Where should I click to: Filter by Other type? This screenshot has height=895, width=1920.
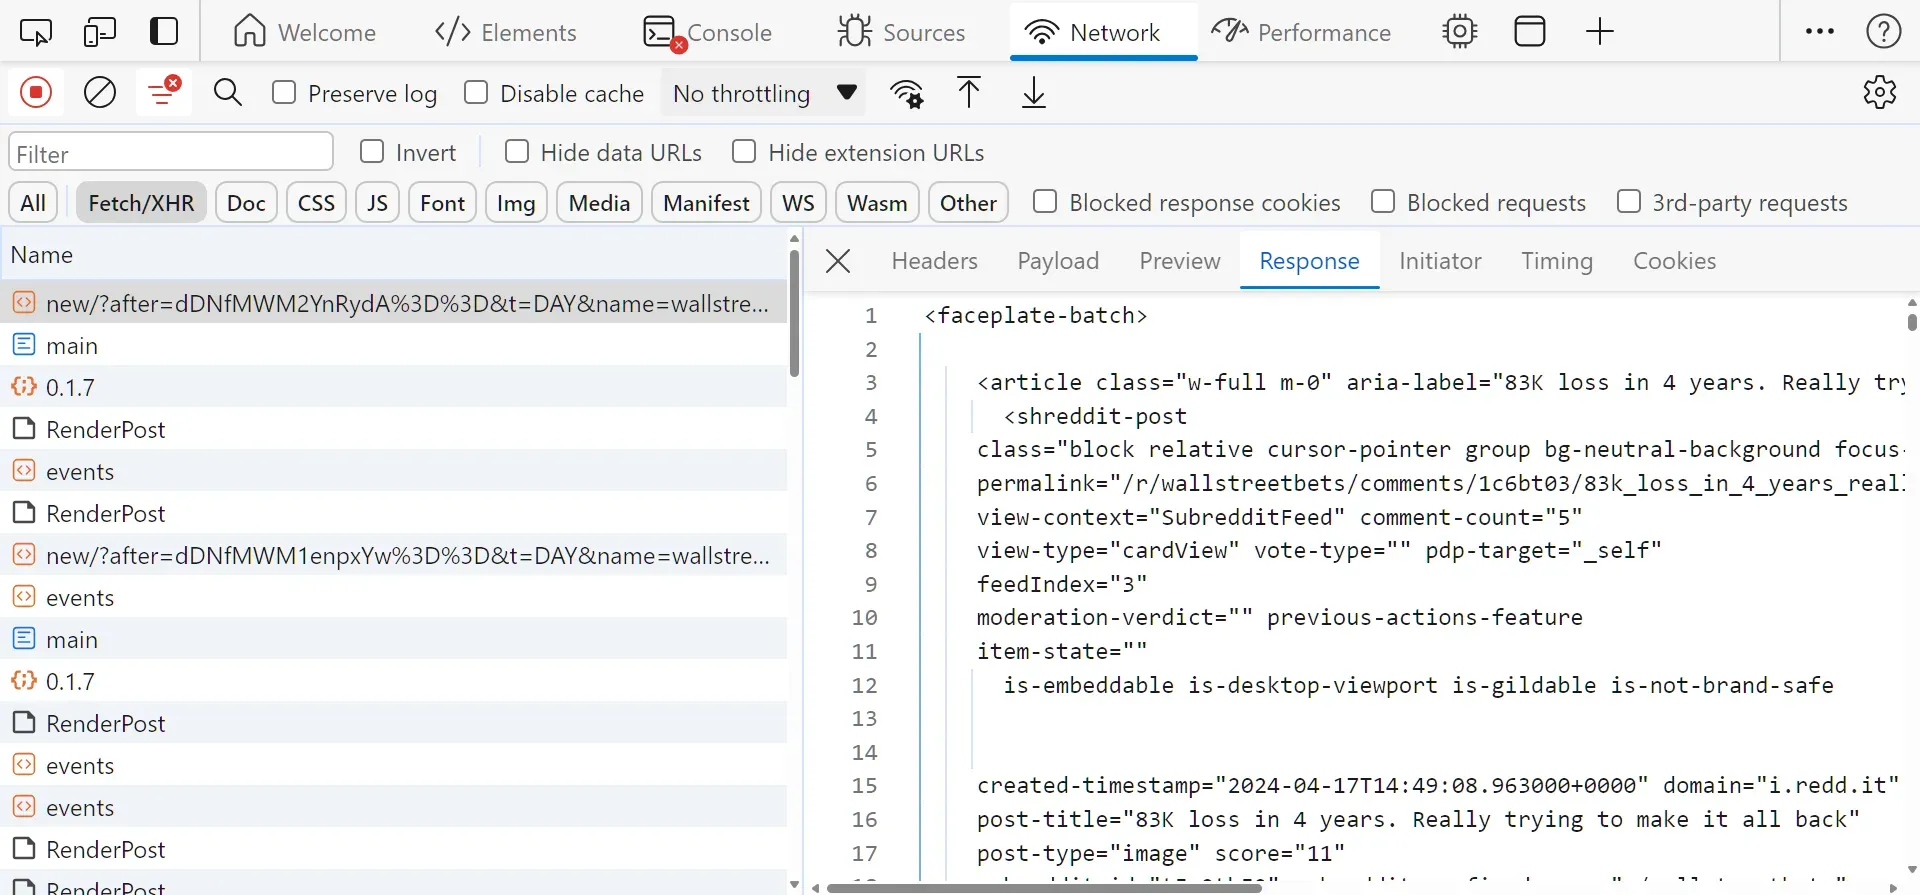coord(968,203)
